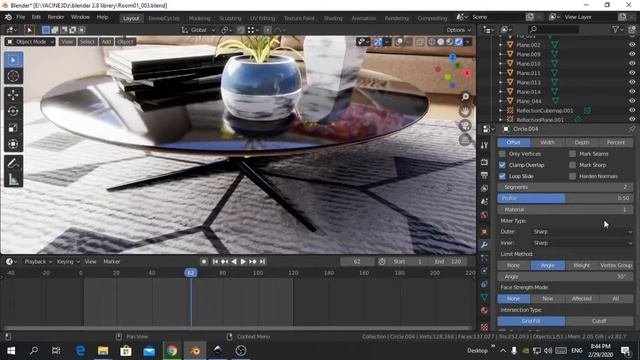Open the Edit menu
The width and height of the screenshot is (640, 360).
(x=36, y=17)
